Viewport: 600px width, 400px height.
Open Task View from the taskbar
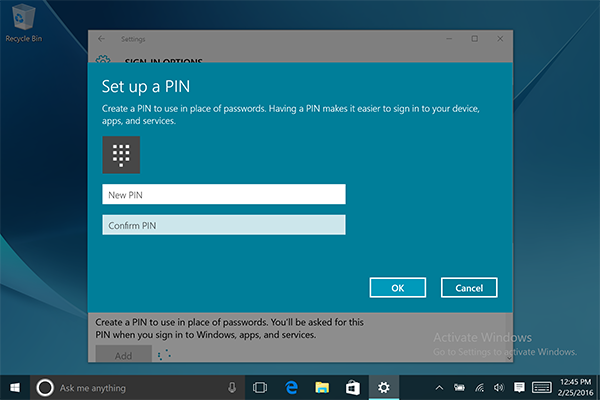[260, 388]
